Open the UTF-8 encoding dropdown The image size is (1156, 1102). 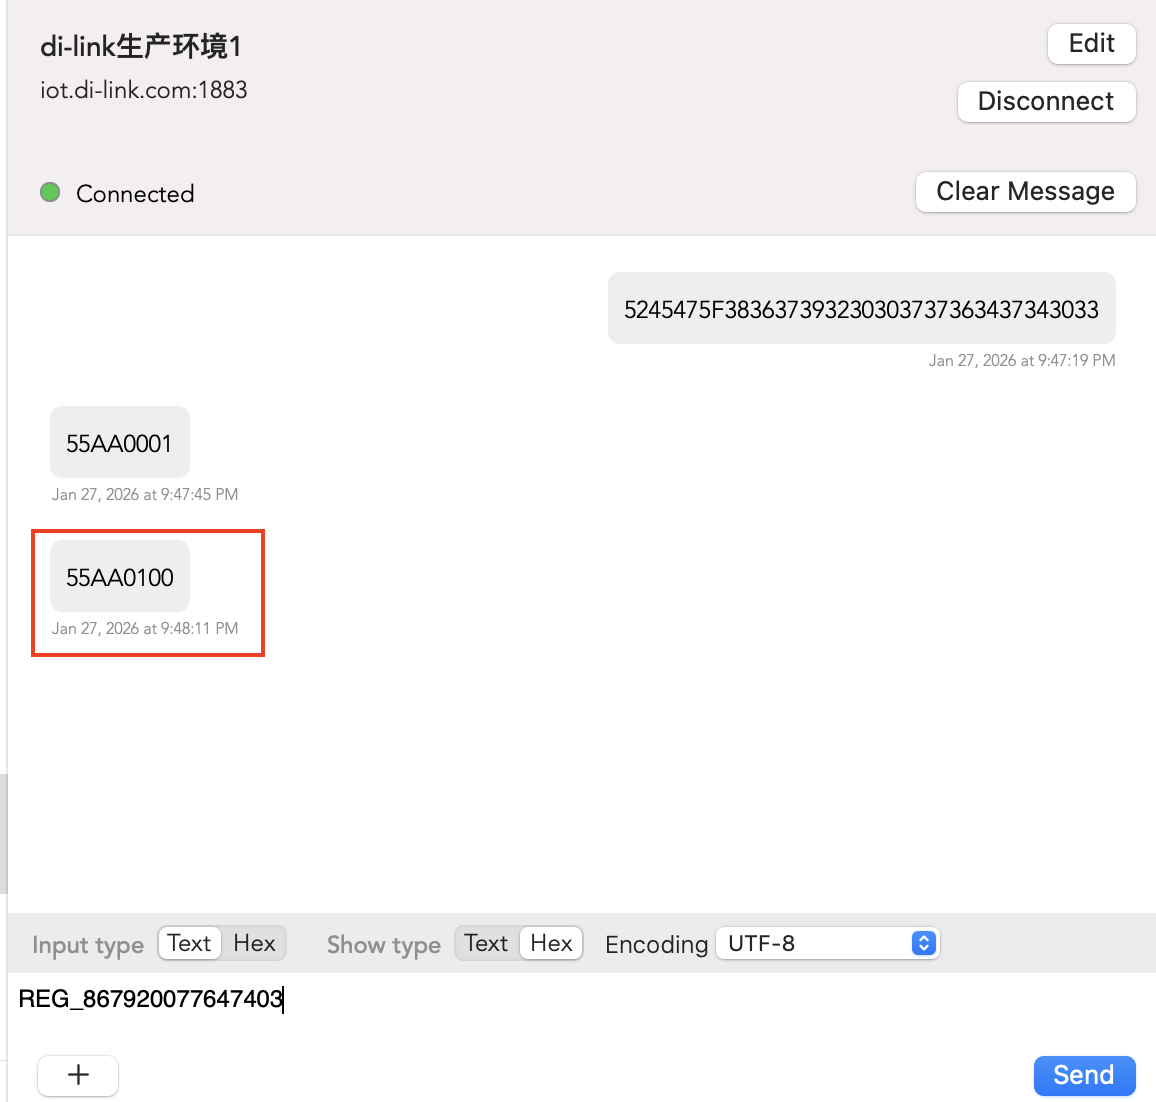(x=828, y=943)
